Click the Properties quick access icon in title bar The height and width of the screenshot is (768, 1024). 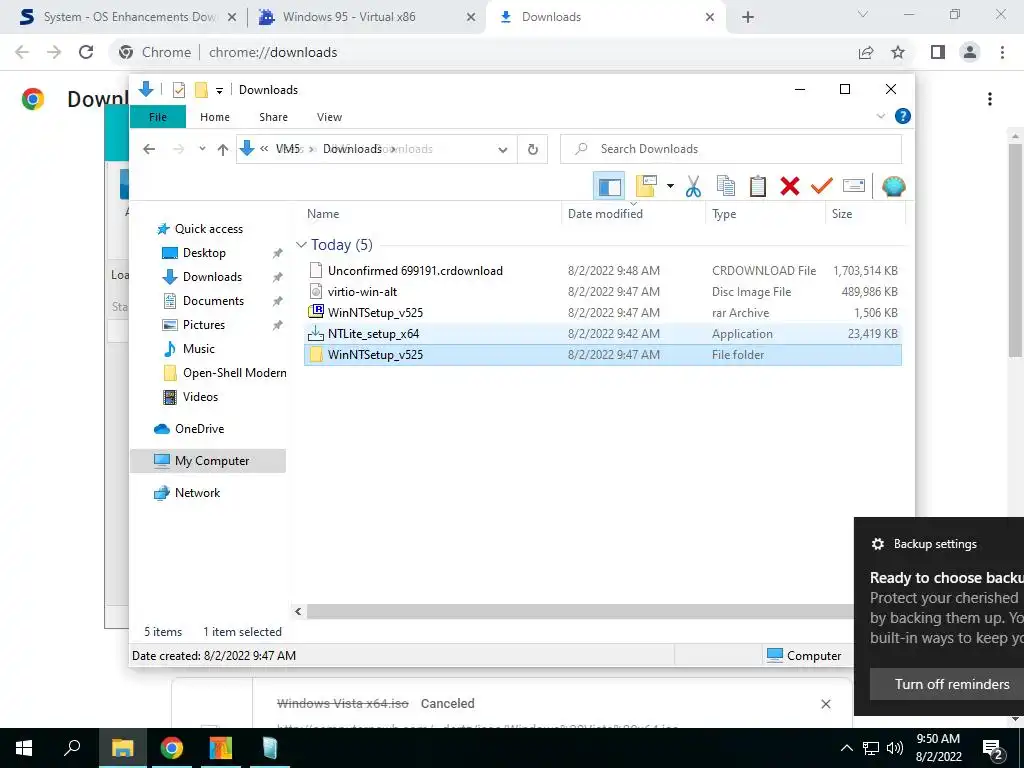point(179,89)
